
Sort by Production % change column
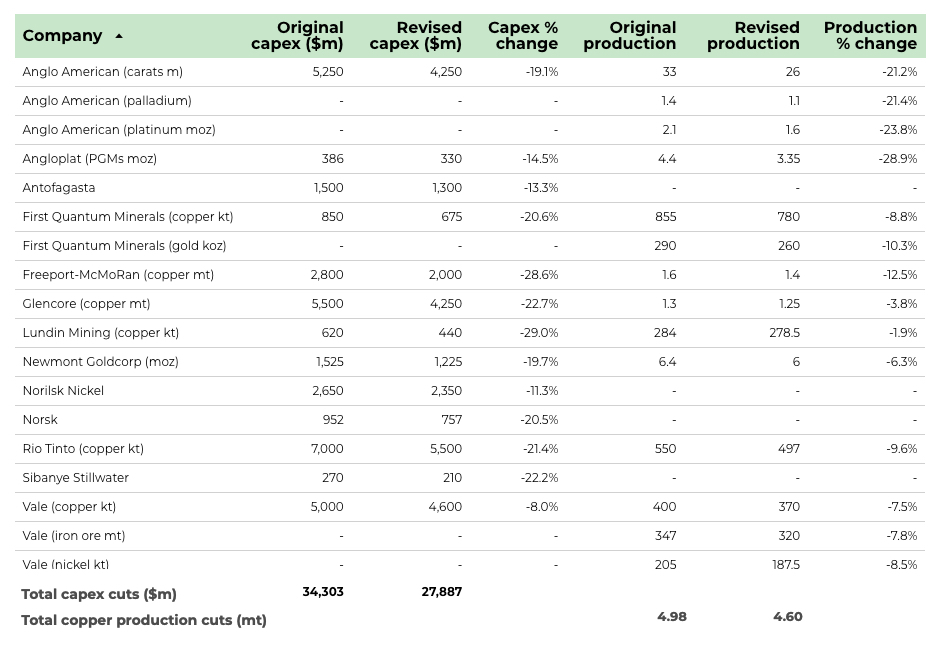[x=870, y=35]
